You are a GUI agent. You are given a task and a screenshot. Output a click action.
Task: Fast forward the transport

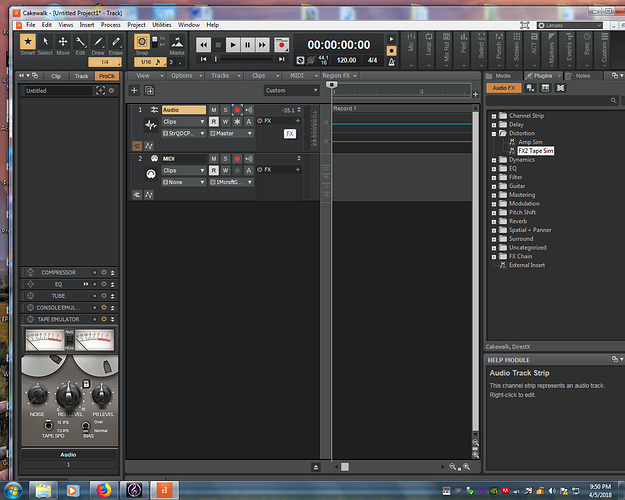(262, 45)
